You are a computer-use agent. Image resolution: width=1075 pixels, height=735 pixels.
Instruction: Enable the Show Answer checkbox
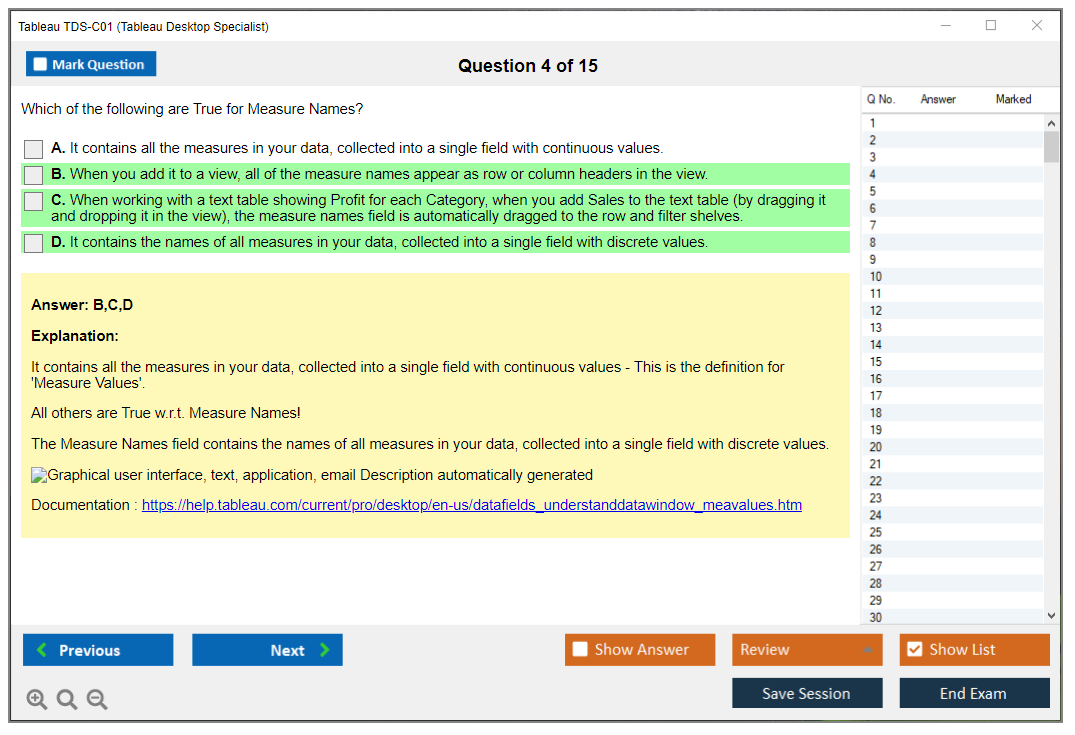point(580,650)
